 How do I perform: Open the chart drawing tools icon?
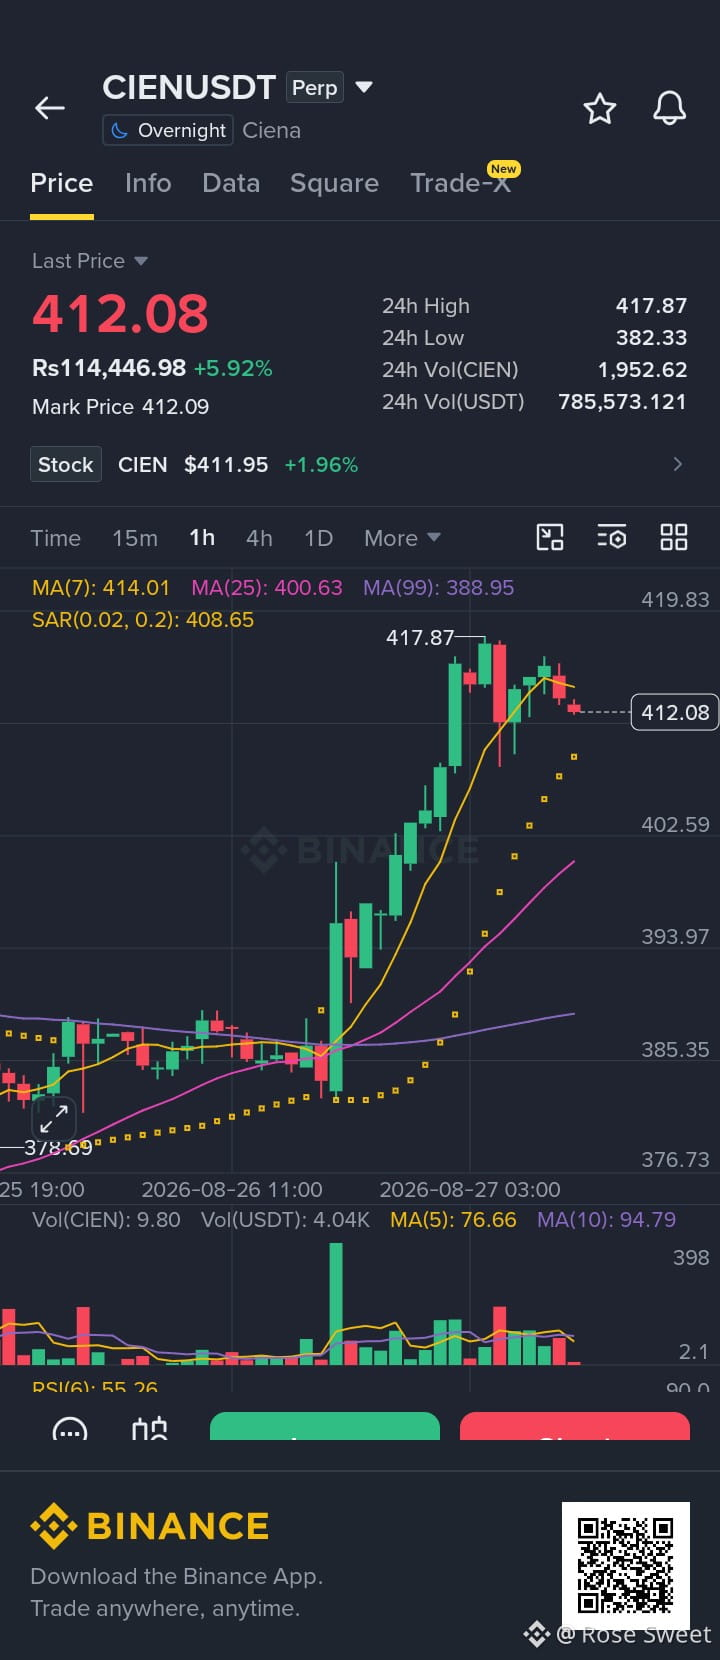point(550,537)
